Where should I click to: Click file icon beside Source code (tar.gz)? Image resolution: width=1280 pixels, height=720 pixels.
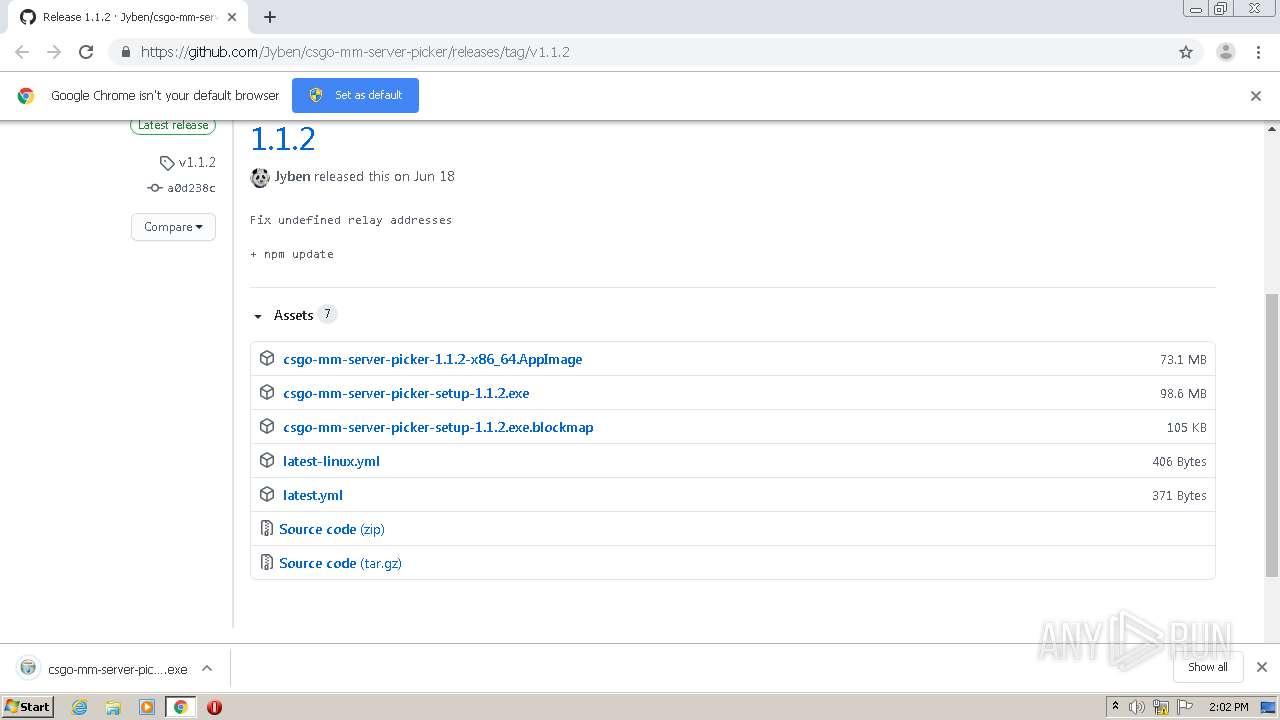click(x=267, y=562)
